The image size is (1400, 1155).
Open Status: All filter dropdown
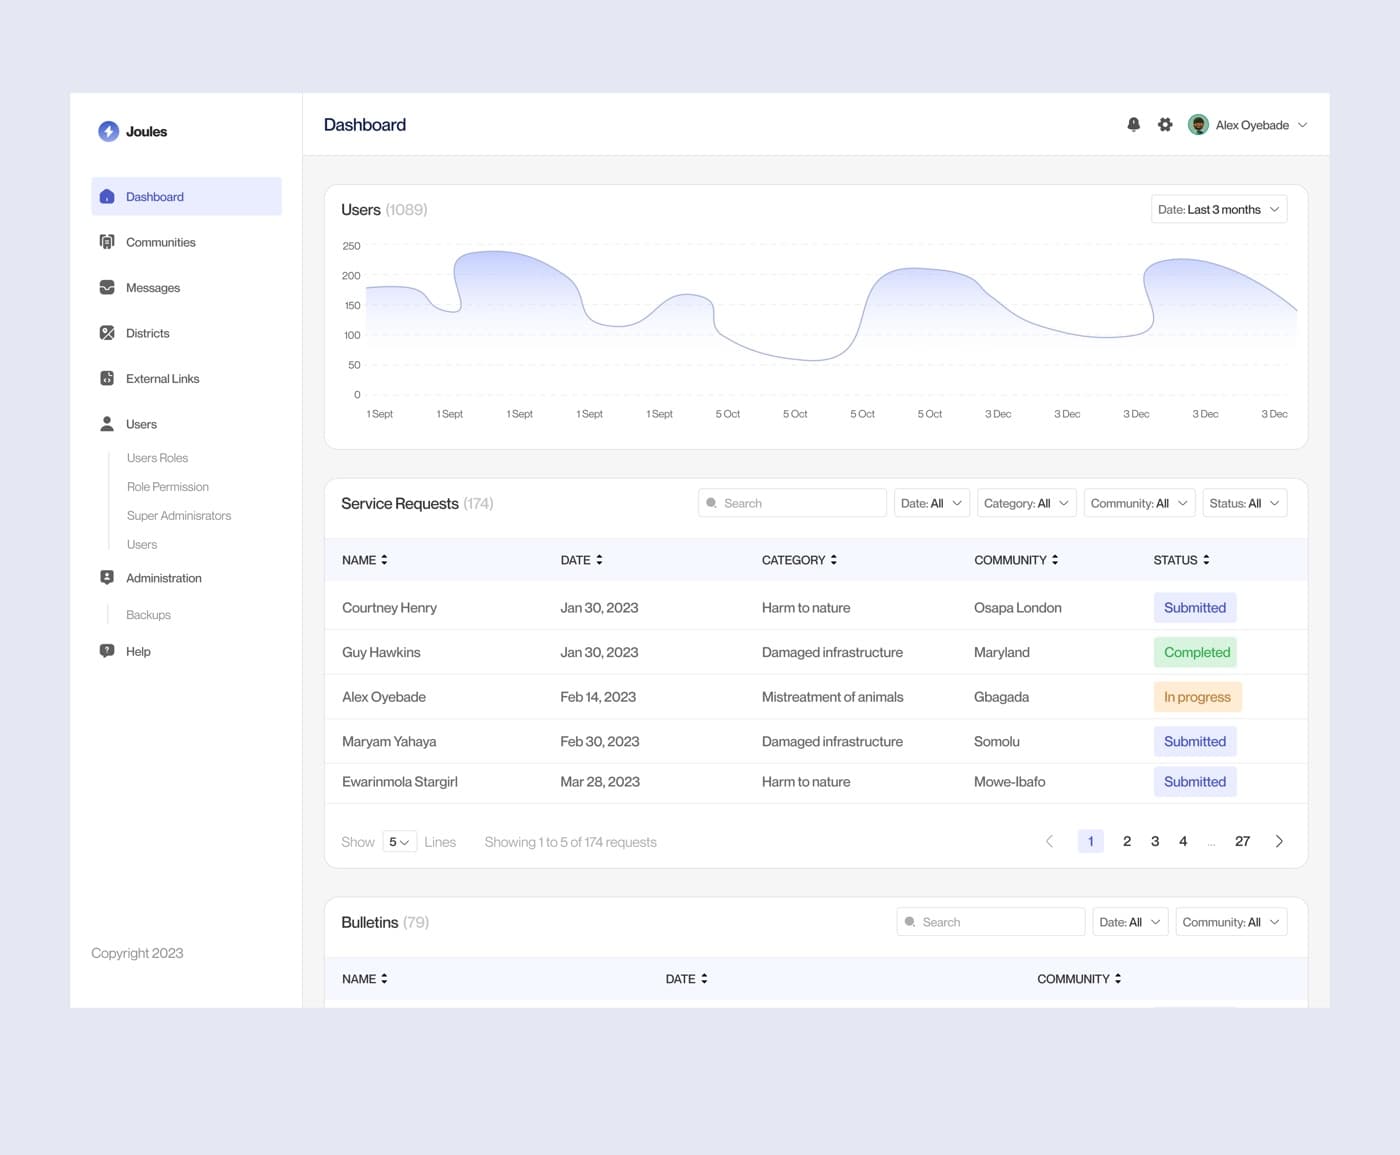coord(1245,503)
